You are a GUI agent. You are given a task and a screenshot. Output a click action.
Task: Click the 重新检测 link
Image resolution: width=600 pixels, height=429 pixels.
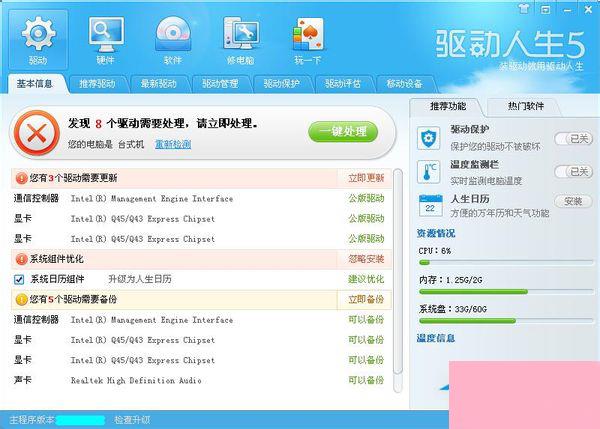coord(173,144)
